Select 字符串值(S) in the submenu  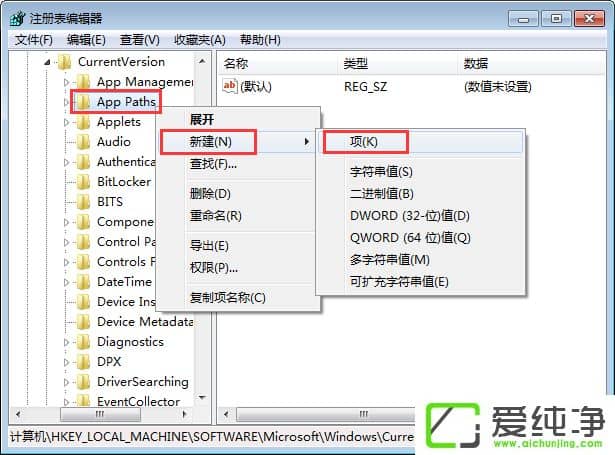click(420, 171)
